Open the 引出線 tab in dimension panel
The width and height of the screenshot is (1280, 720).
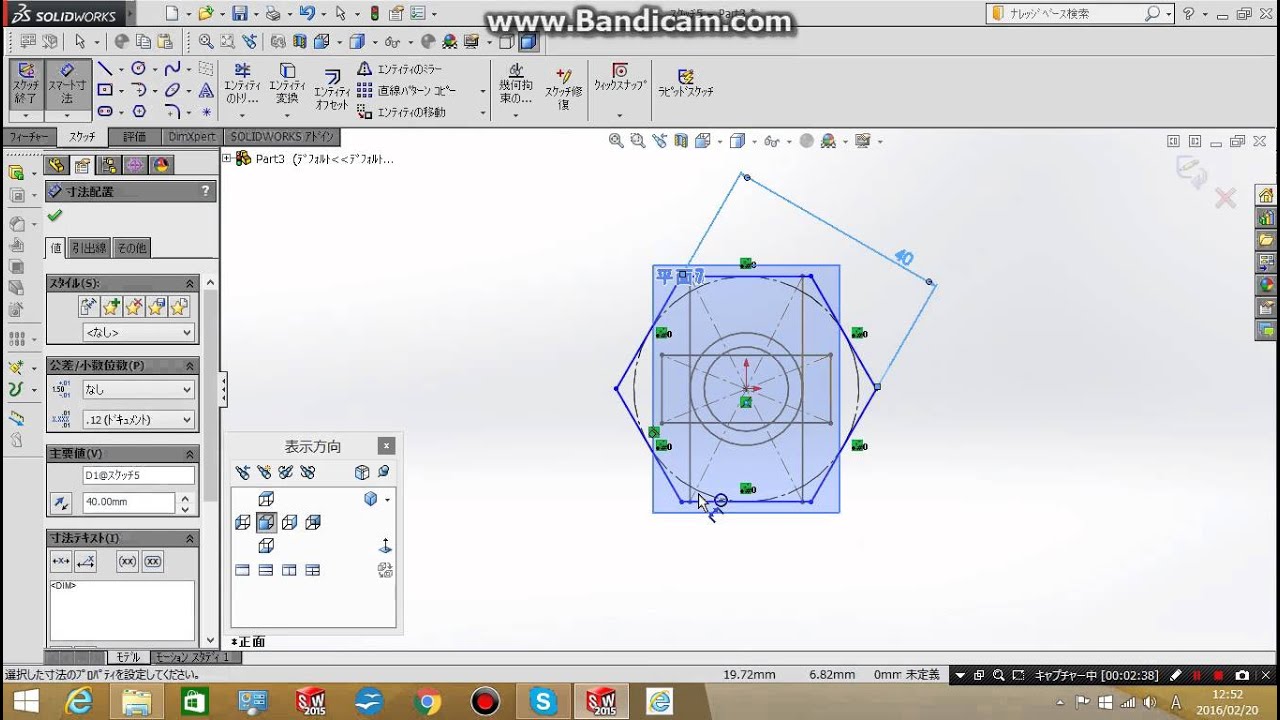click(88, 248)
